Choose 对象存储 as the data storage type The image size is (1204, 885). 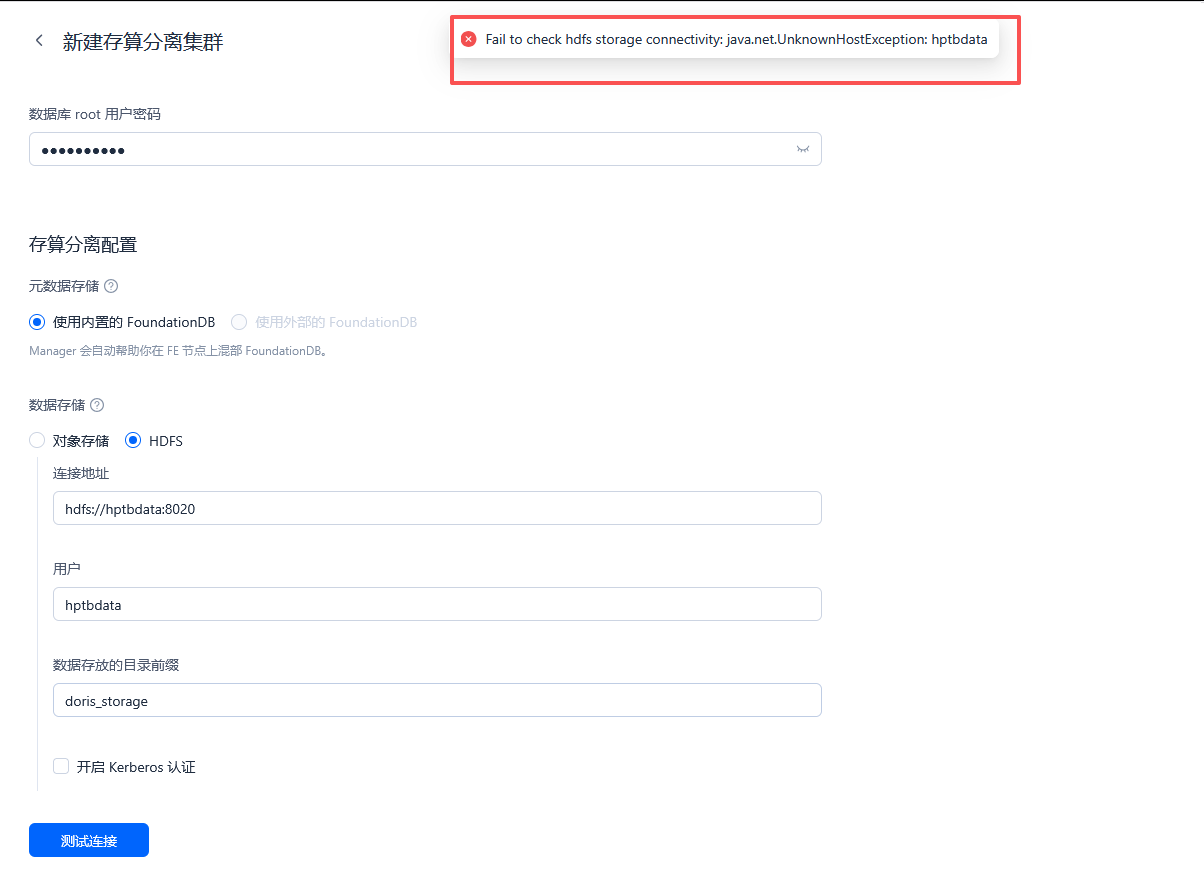tap(36, 440)
